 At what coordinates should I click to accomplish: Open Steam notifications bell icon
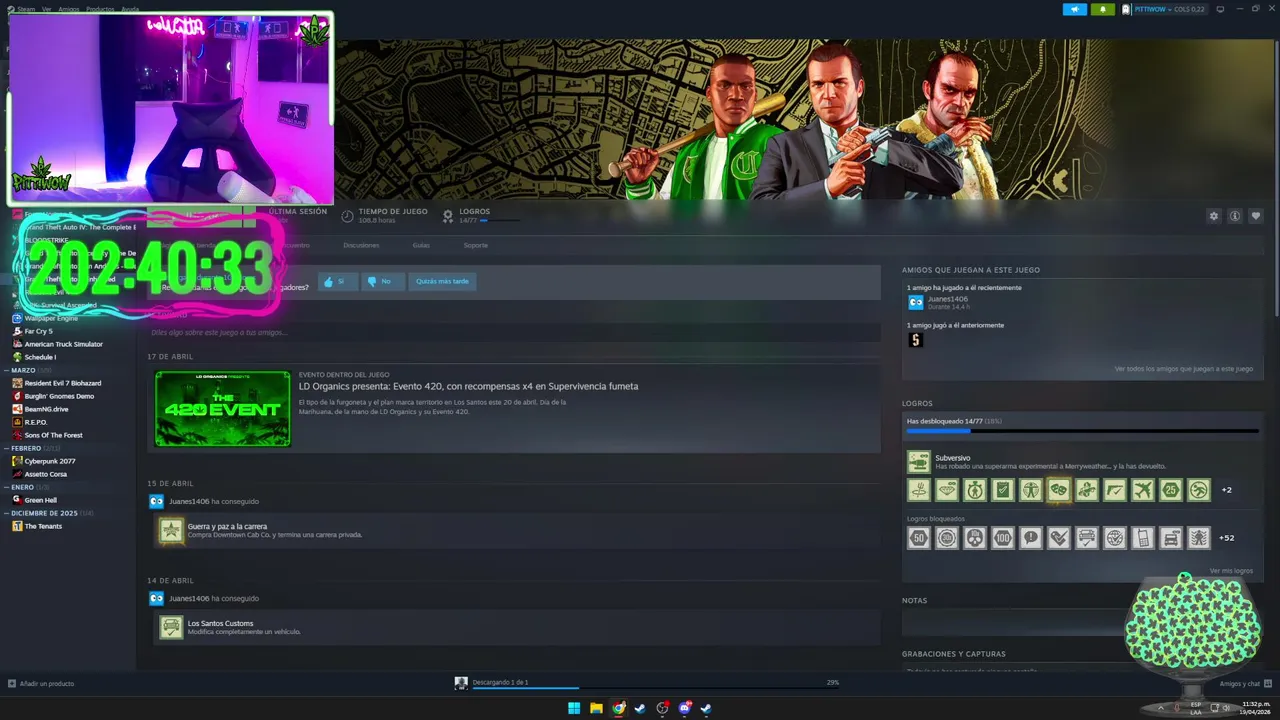click(1104, 9)
